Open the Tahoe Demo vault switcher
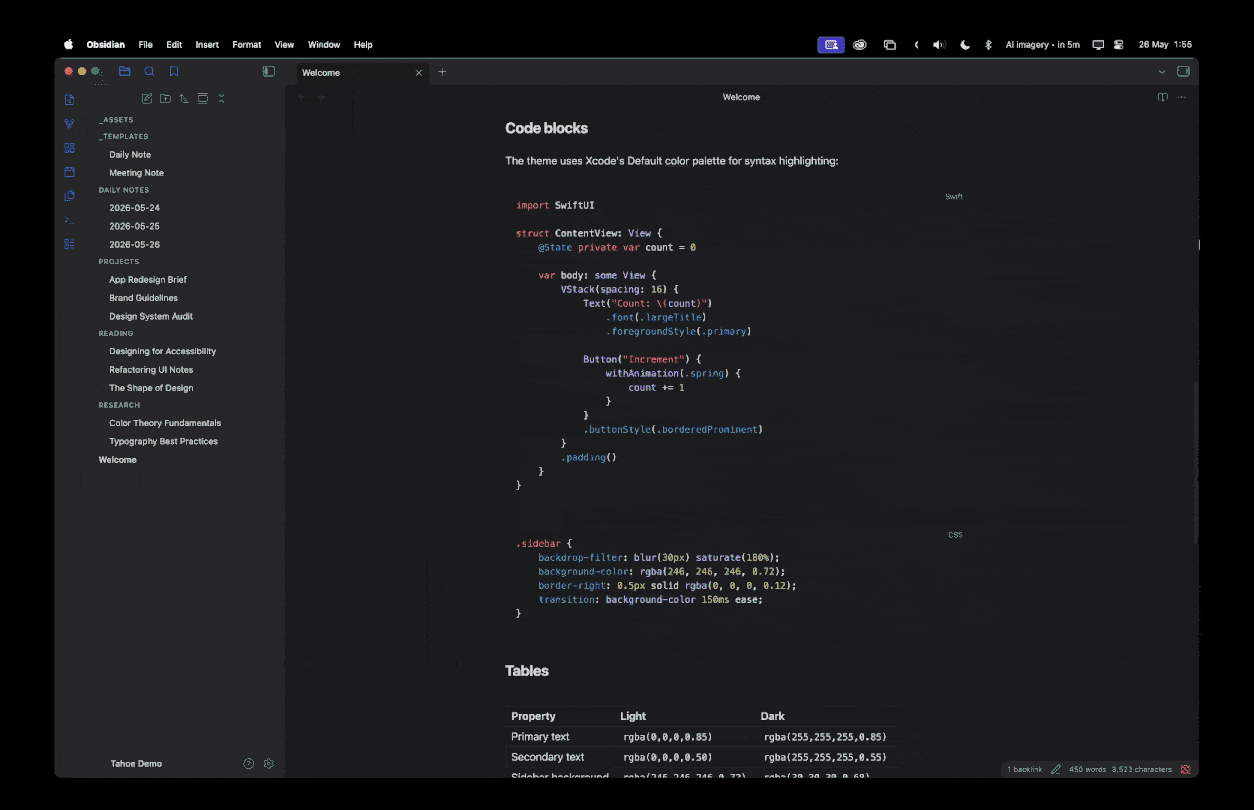The width and height of the screenshot is (1254, 810). coord(136,764)
